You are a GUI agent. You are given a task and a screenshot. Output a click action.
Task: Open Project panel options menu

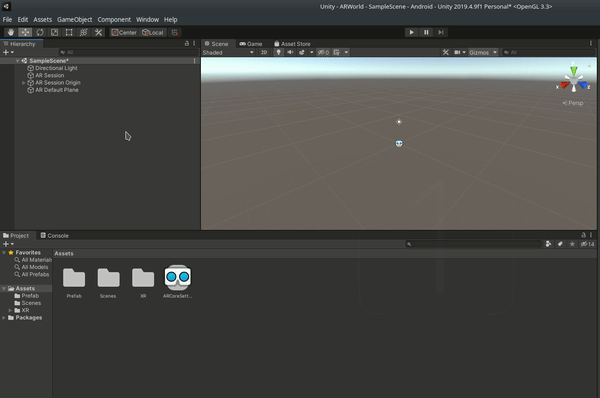coord(591,235)
